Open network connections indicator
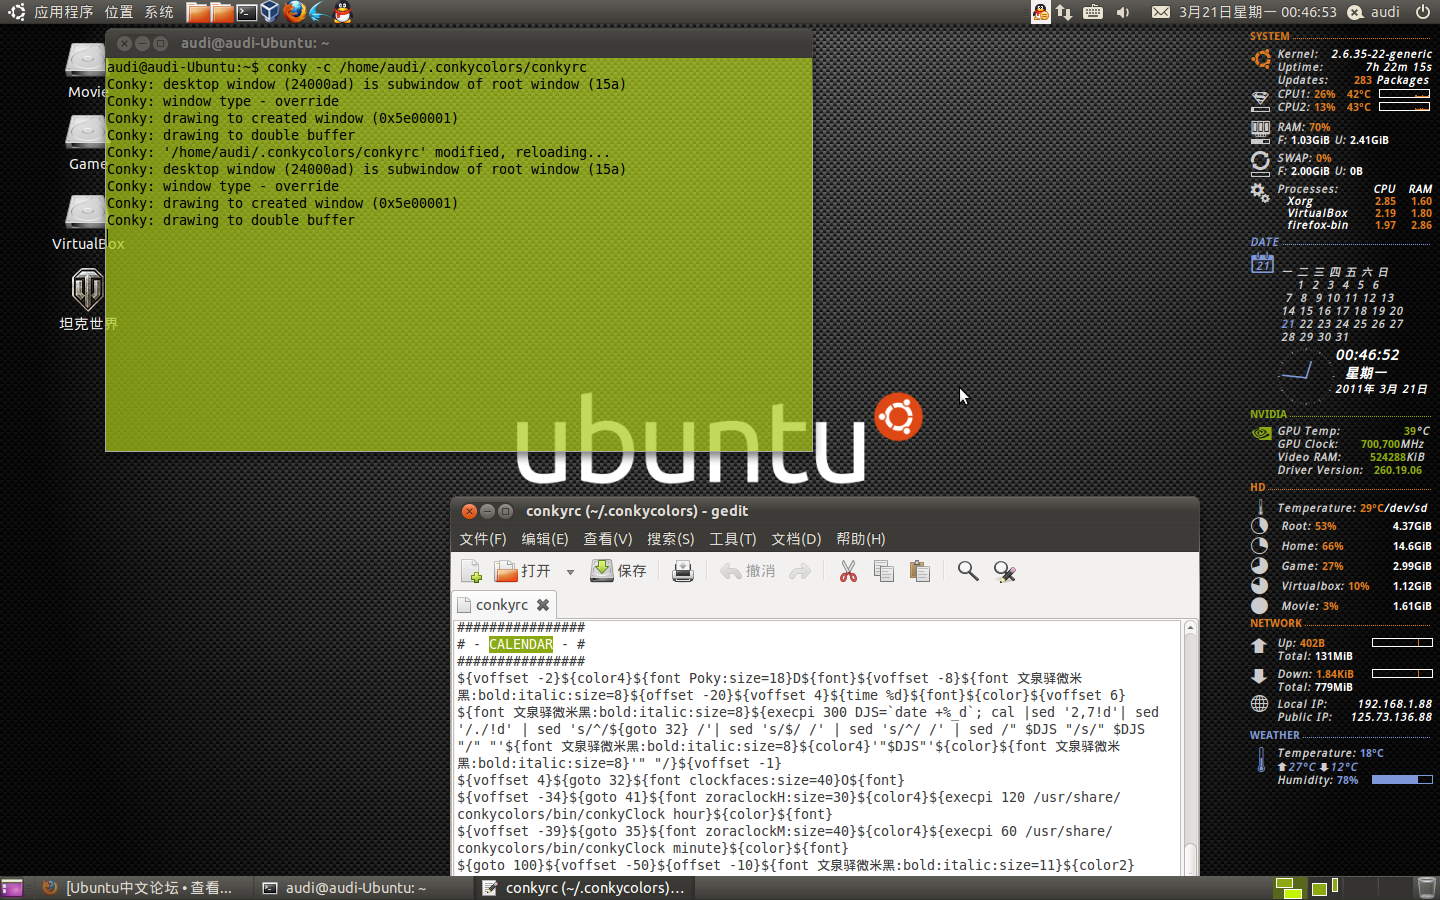Viewport: 1440px width, 900px height. 1064,12
